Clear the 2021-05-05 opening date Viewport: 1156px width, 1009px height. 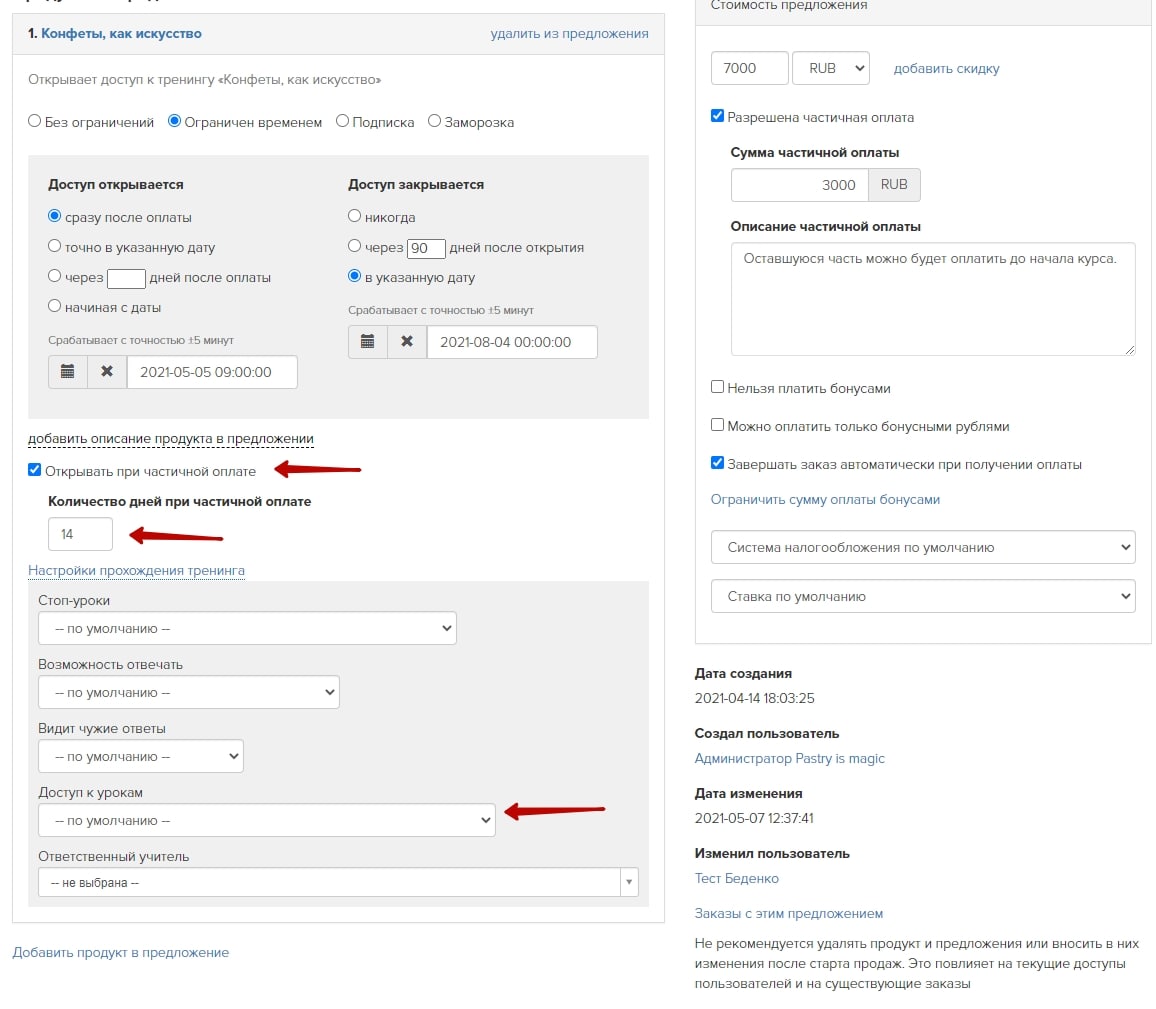[107, 371]
